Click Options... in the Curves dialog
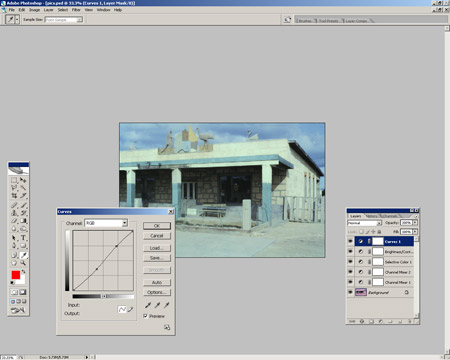This screenshot has height=360, width=450. (157, 292)
